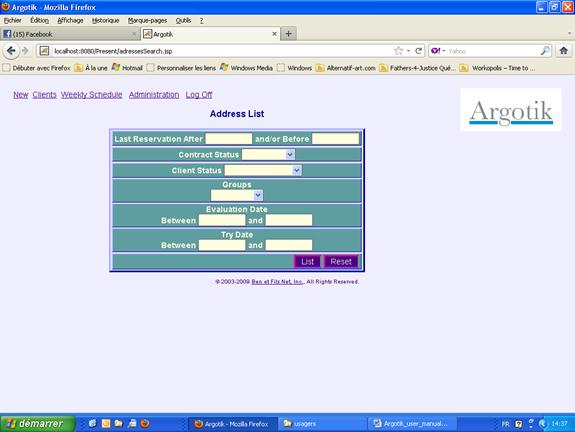The height and width of the screenshot is (432, 575).
Task: Open the Historique menu
Action: click(x=106, y=21)
